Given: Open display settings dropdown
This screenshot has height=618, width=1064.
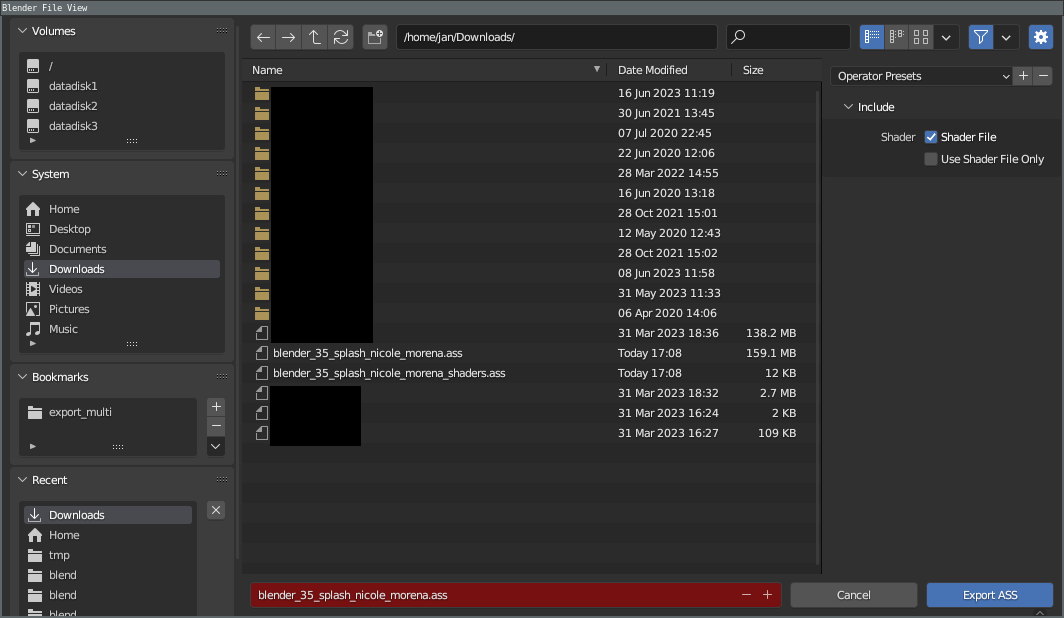Looking at the screenshot, I should tap(946, 37).
